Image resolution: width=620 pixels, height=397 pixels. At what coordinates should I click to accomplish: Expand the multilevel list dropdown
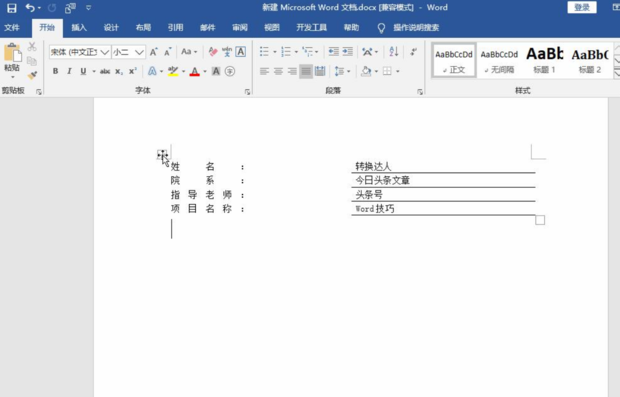click(317, 52)
